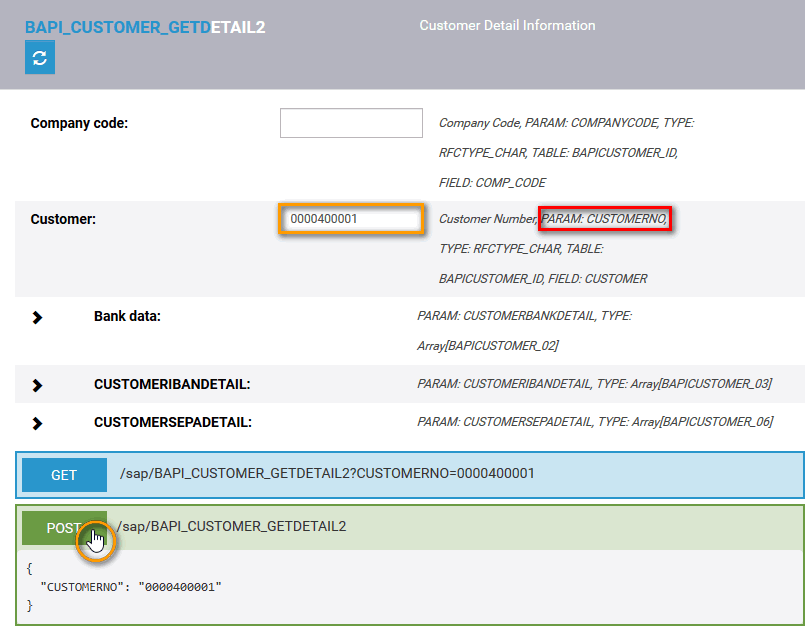Expand the CUSTOMERIBANDETAIL chevron
805x626 pixels.
pos(37,385)
